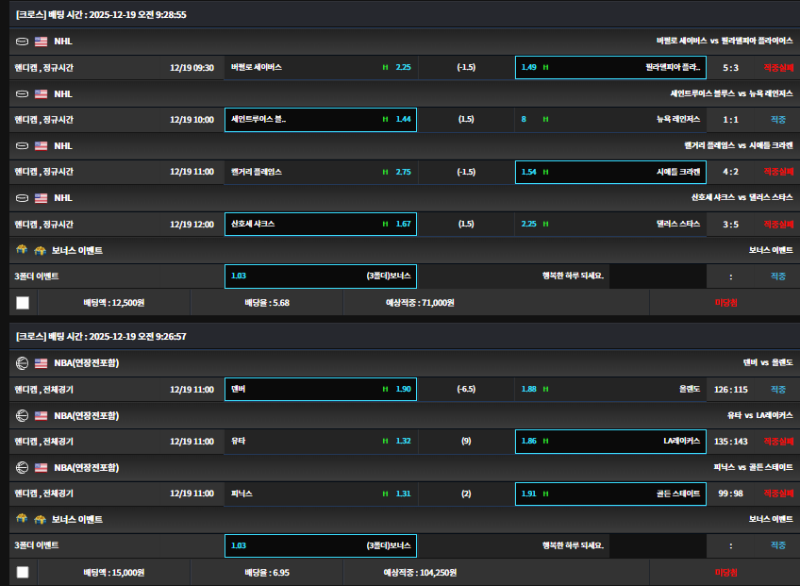Click the hockey puck icon beside the Buffalo Sabres NHL match
Image resolution: width=800 pixels, height=586 pixels.
click(x=22, y=42)
